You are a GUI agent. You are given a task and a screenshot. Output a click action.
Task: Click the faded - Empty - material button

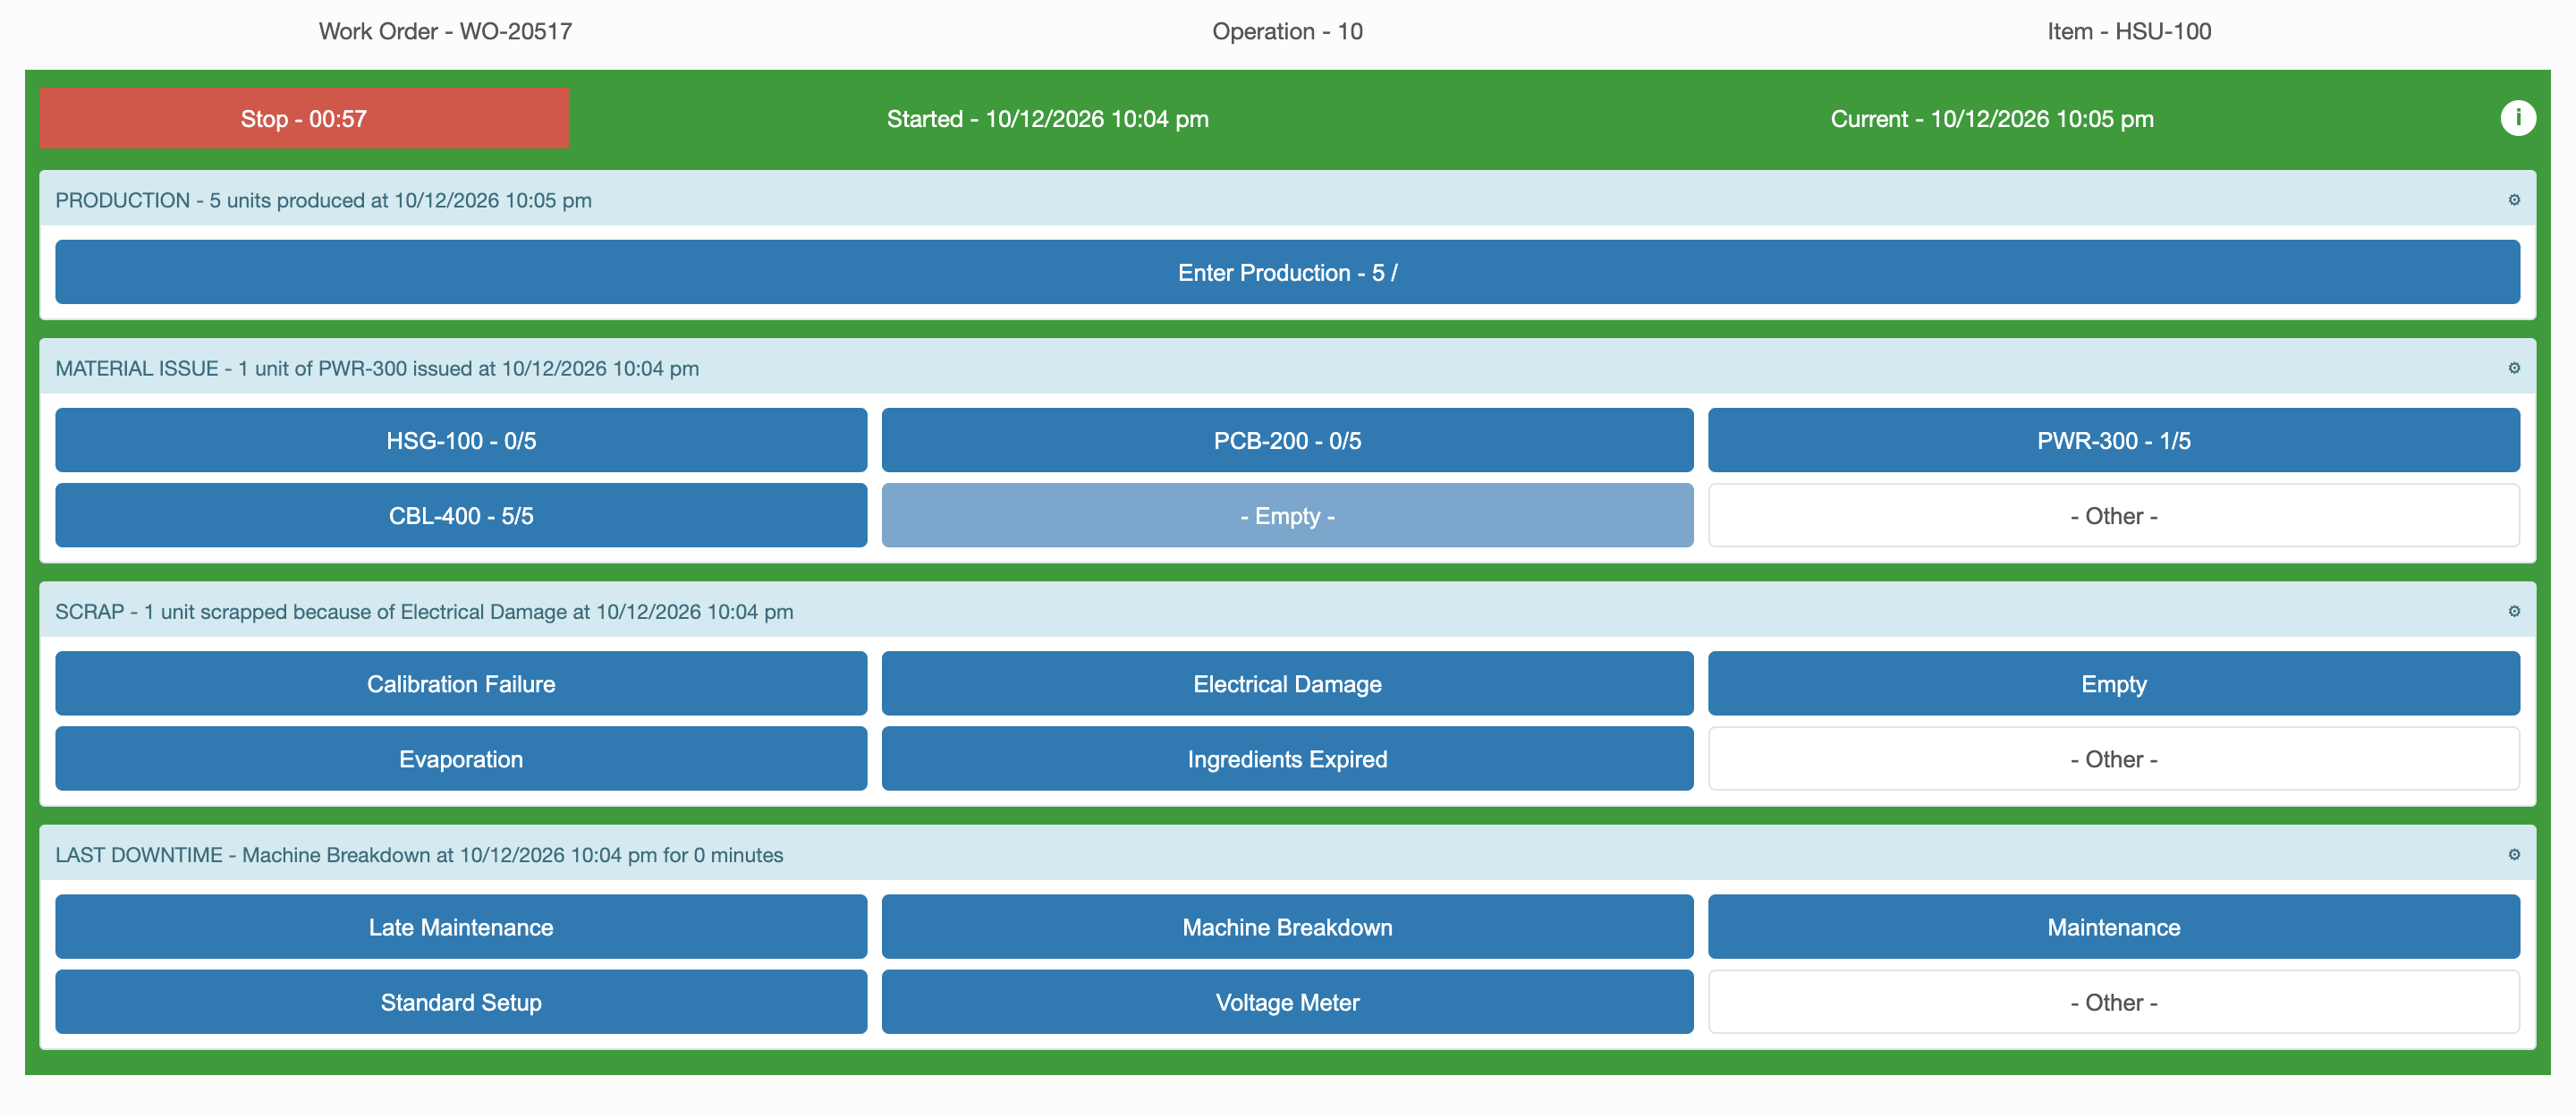pos(1287,515)
